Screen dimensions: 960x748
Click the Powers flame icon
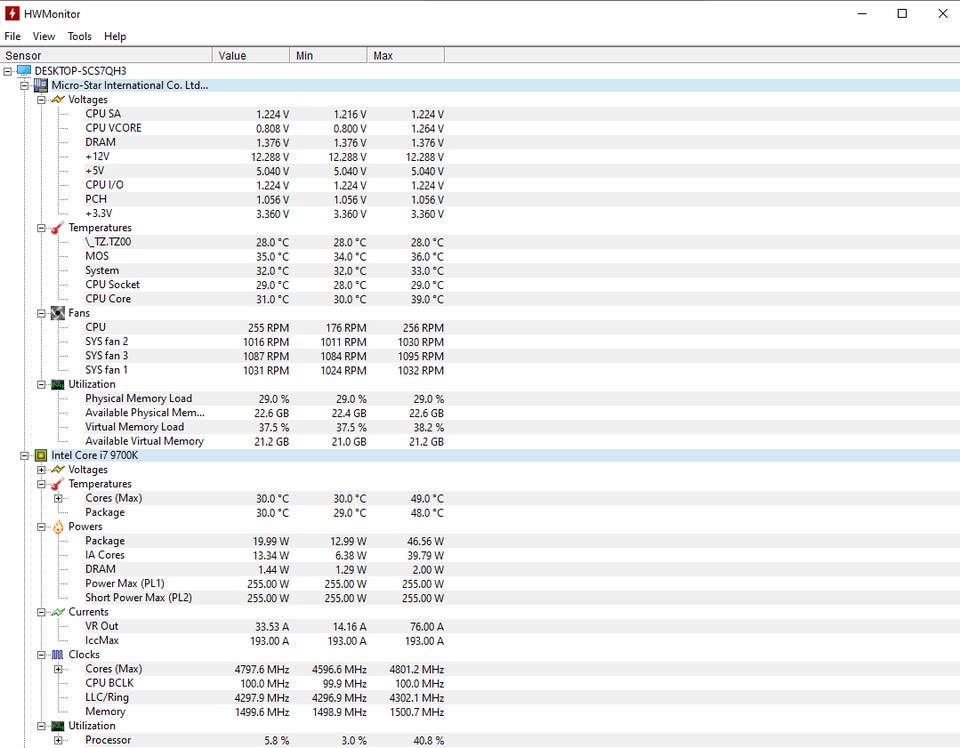(x=58, y=527)
